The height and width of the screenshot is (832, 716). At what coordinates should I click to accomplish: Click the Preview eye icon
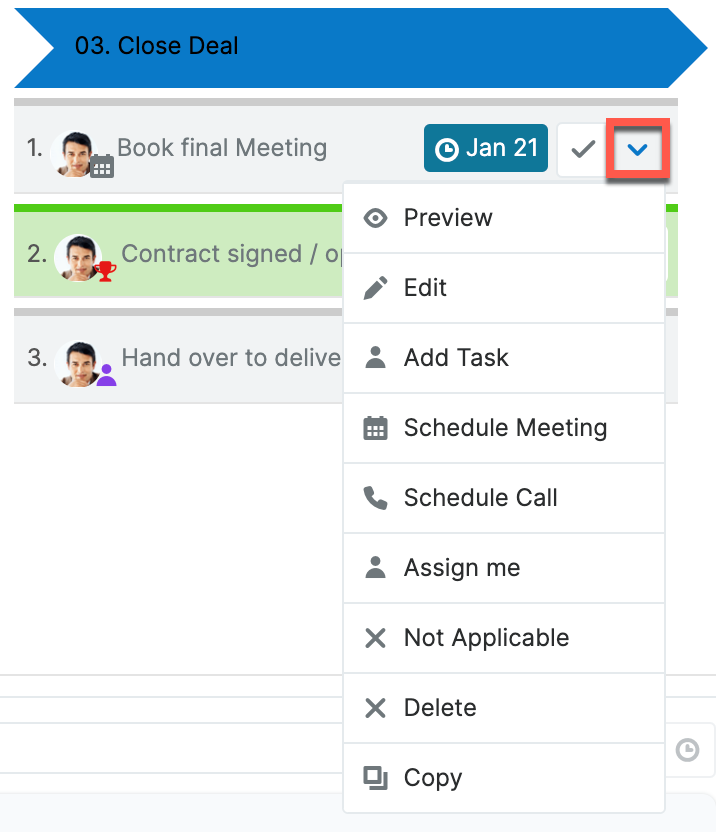coord(375,218)
